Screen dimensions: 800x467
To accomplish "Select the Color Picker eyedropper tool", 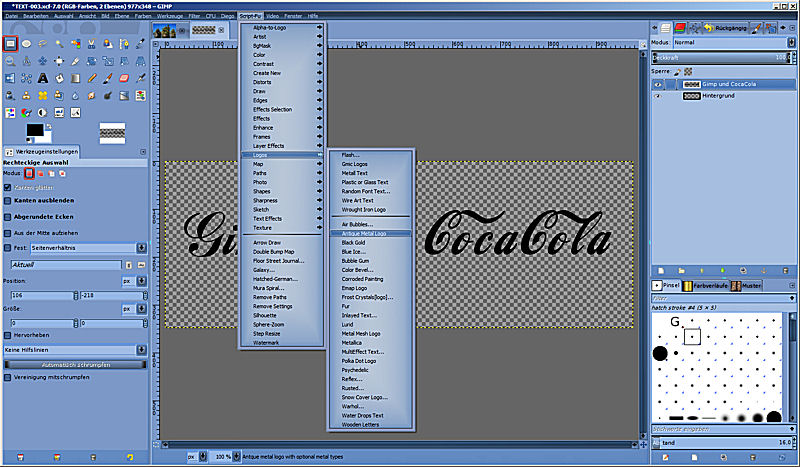I will (x=141, y=44).
